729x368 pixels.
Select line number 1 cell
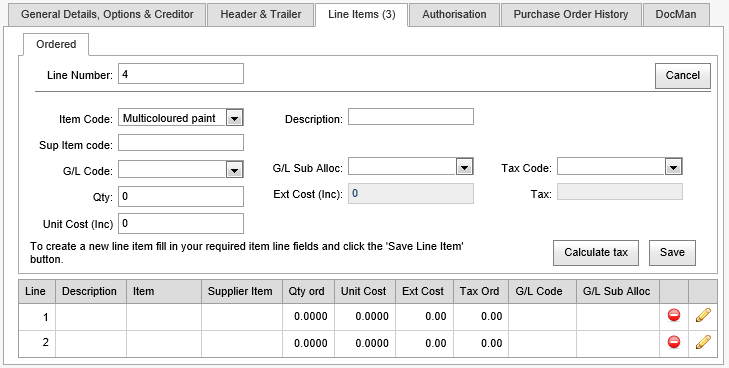[37, 317]
